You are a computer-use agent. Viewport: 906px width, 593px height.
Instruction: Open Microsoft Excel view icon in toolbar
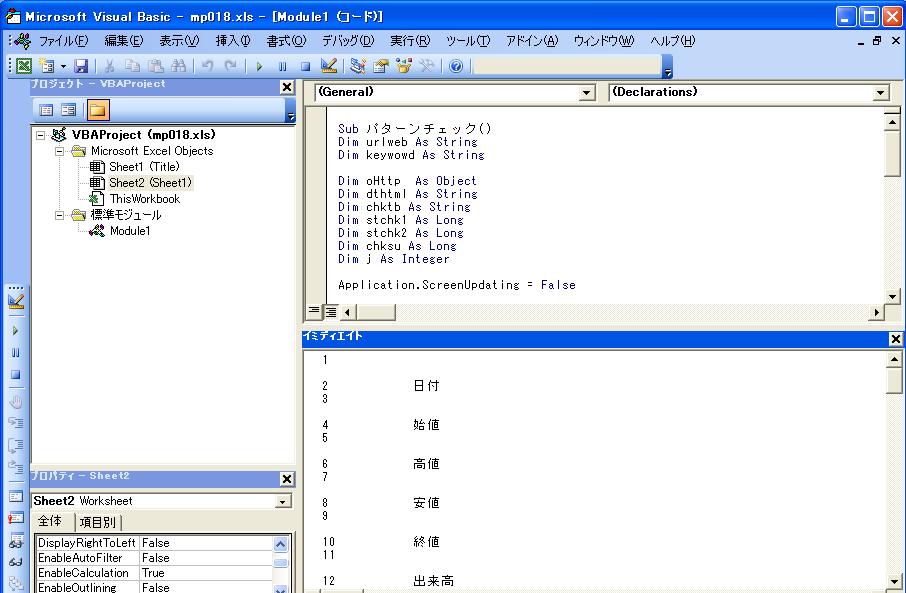[x=24, y=66]
